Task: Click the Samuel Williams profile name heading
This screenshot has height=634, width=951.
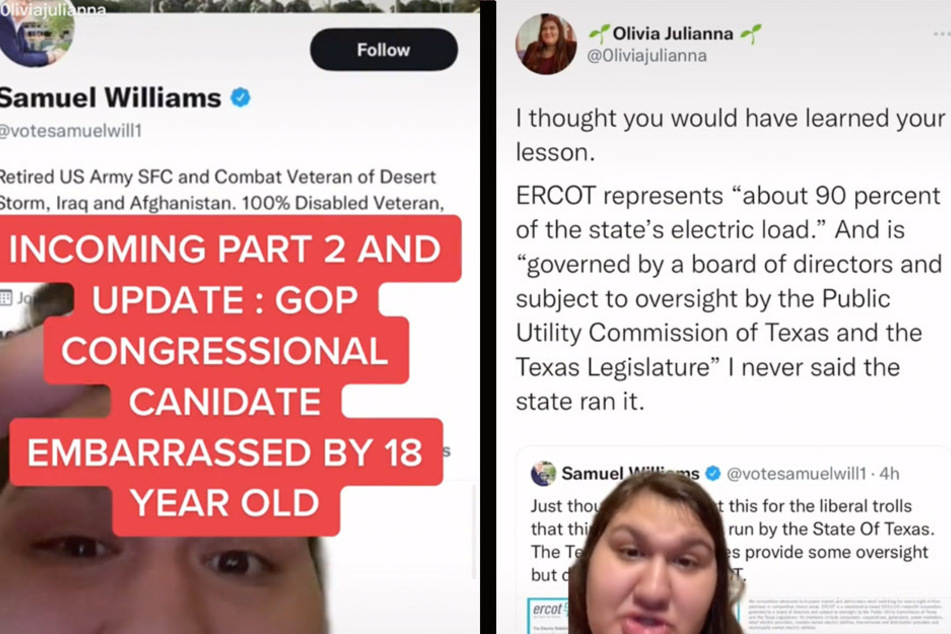Action: (x=110, y=98)
